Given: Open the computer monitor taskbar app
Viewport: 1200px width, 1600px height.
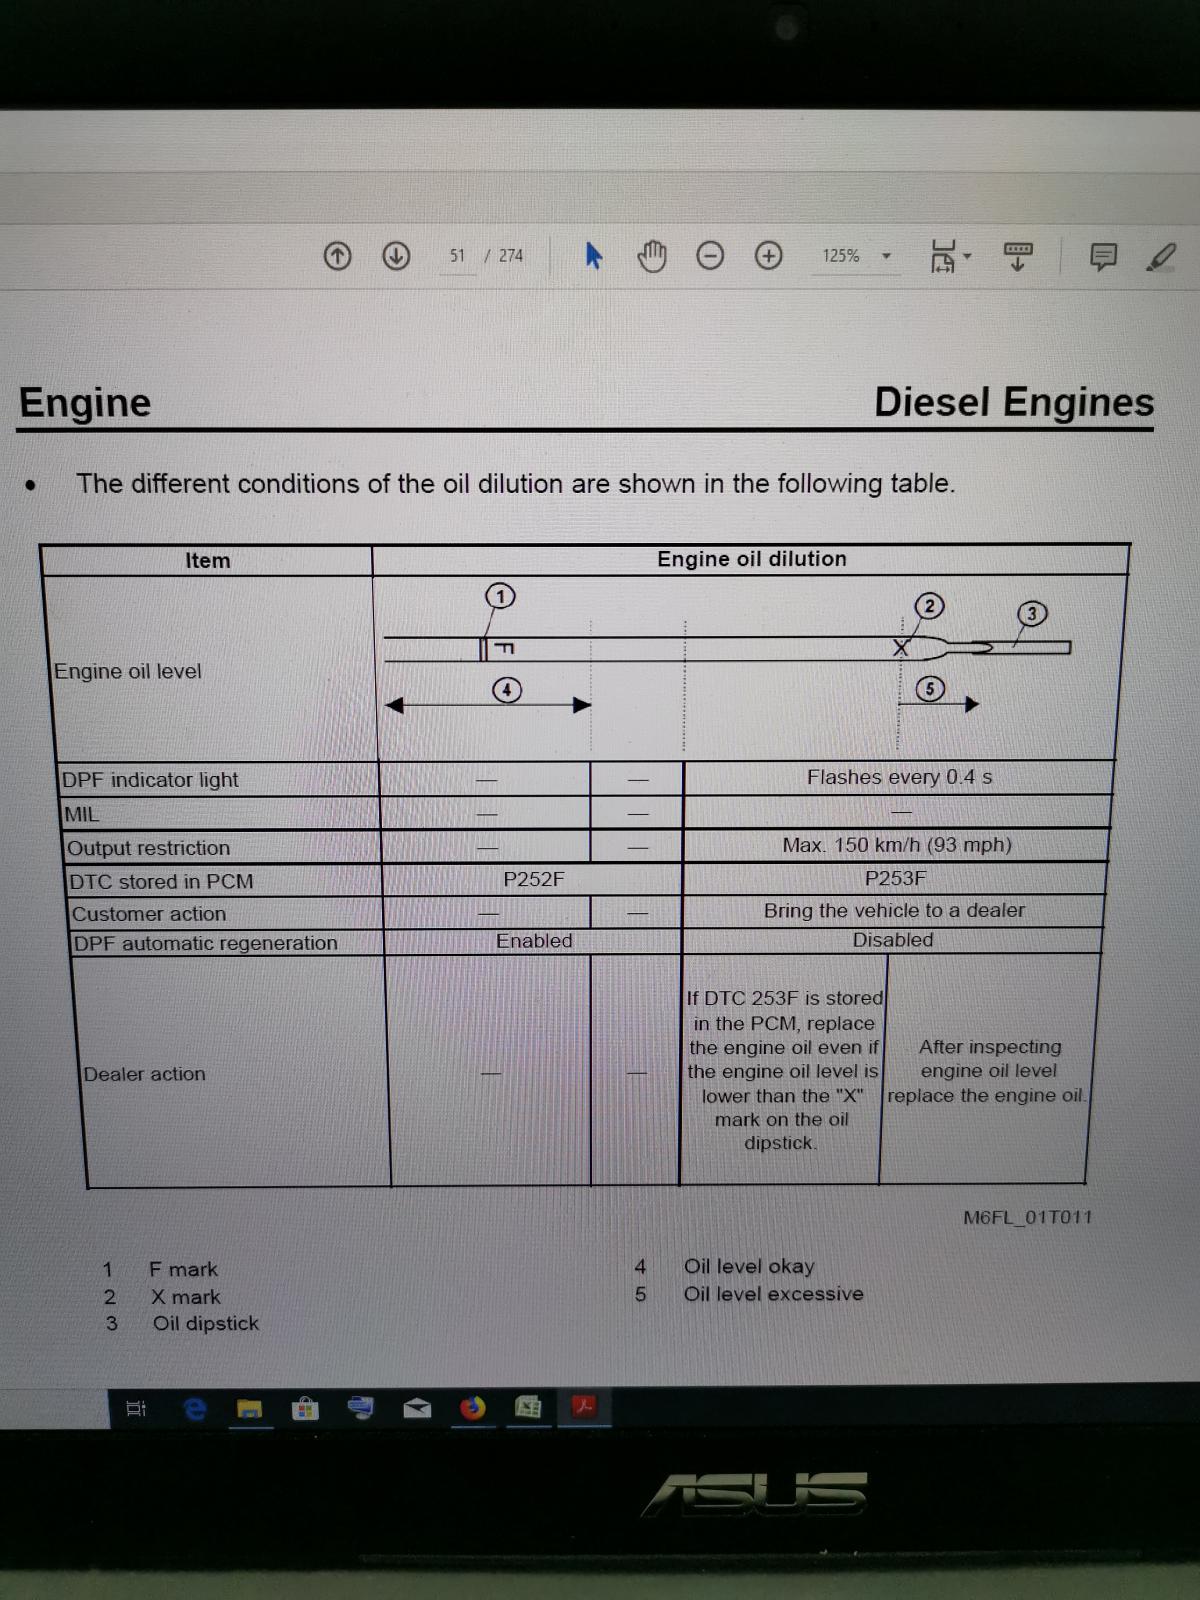Looking at the screenshot, I should (360, 1408).
